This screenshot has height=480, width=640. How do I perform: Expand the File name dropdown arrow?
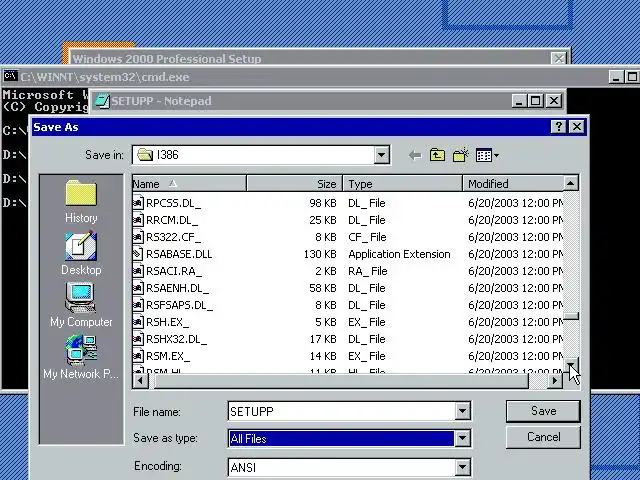point(462,411)
